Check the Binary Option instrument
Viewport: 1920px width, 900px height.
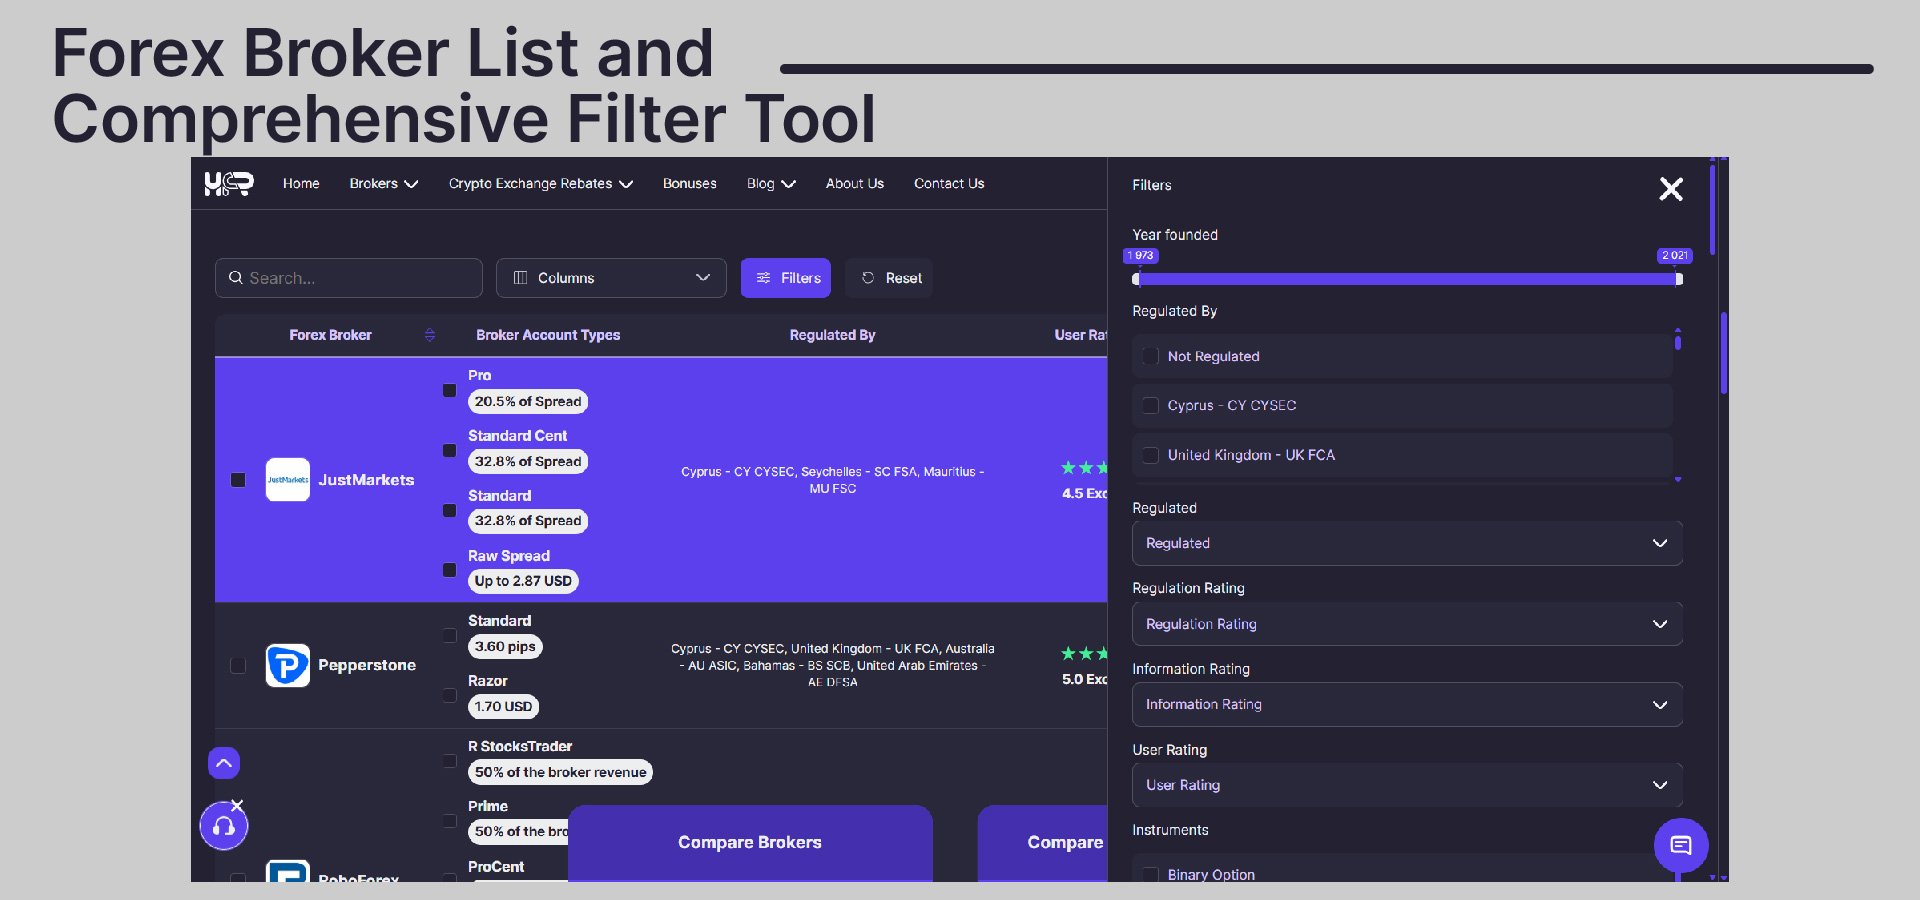pyautogui.click(x=1151, y=874)
